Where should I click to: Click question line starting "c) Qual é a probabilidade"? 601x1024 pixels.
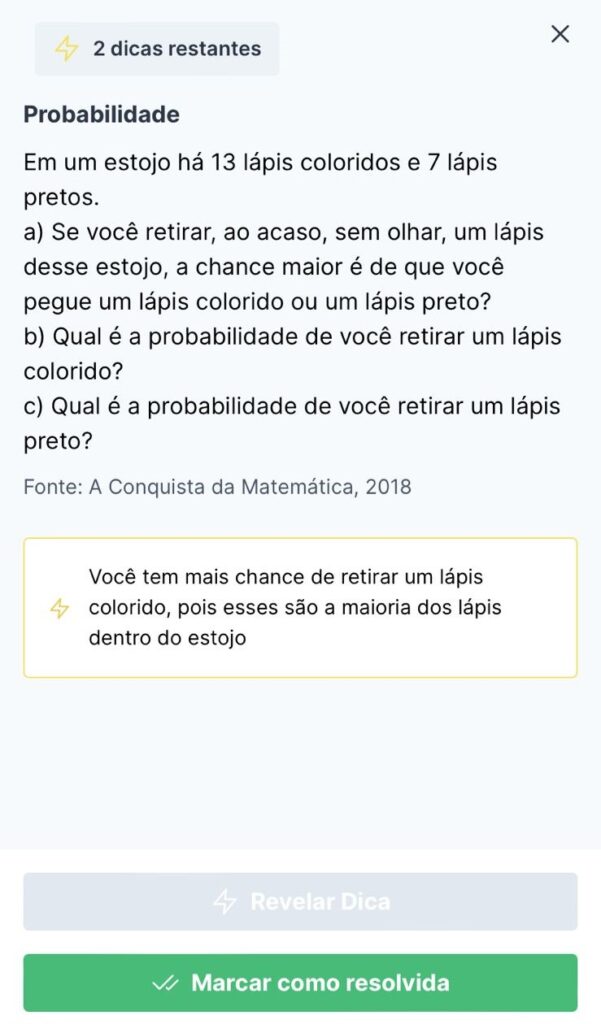pos(291,407)
